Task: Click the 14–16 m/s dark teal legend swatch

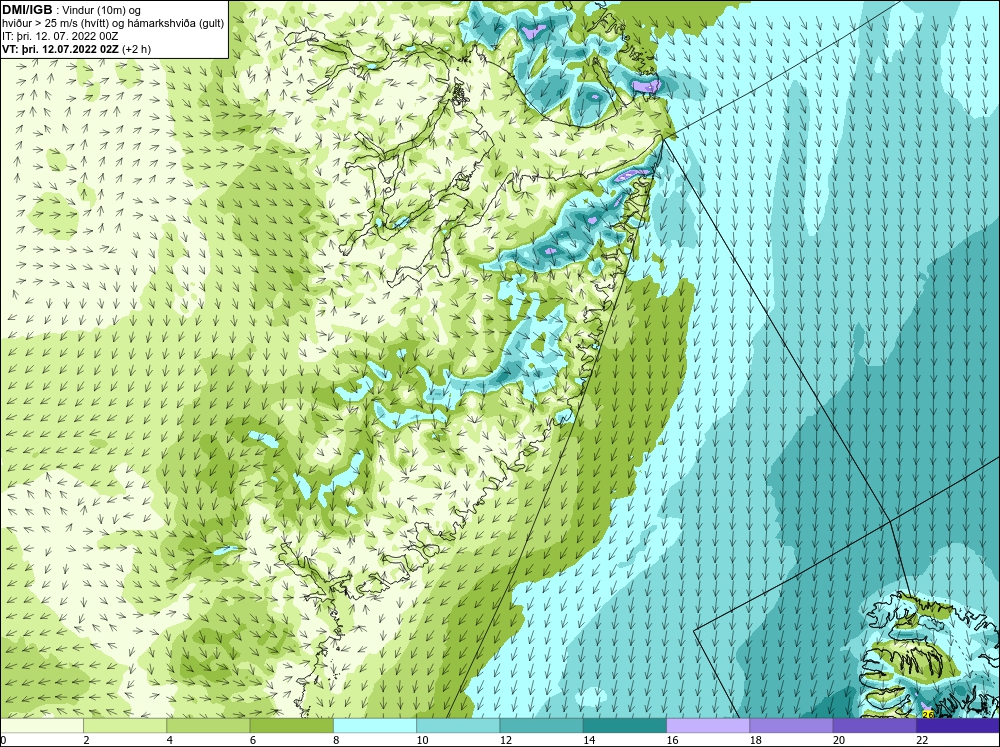Action: tap(625, 726)
